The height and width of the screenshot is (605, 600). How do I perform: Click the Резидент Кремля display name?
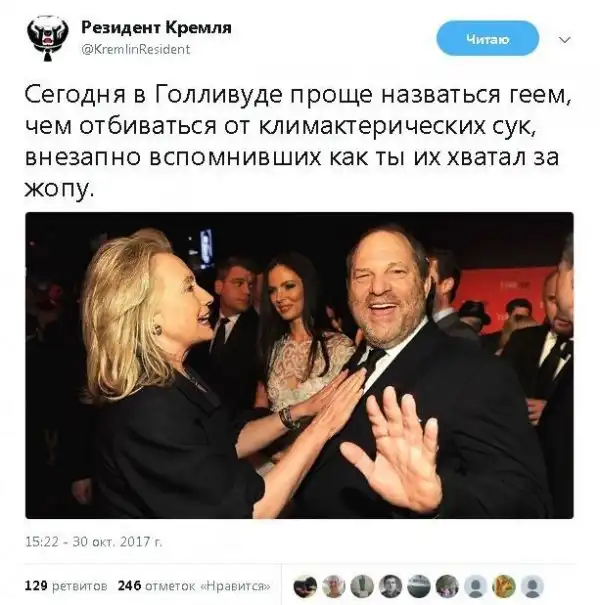pos(156,27)
